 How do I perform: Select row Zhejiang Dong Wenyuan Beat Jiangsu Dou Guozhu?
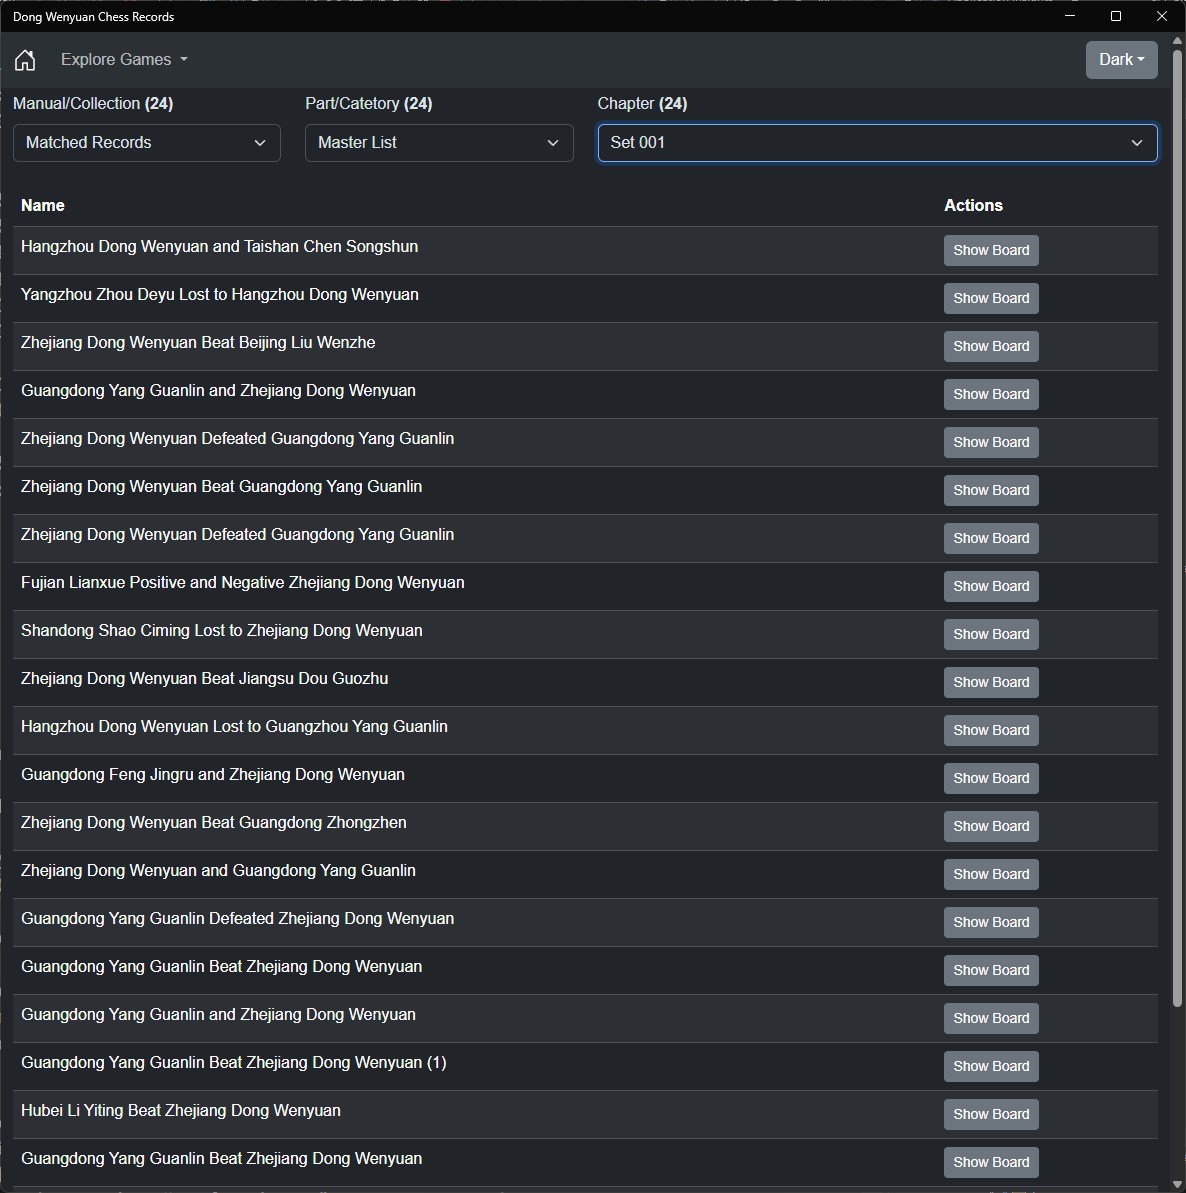585,682
